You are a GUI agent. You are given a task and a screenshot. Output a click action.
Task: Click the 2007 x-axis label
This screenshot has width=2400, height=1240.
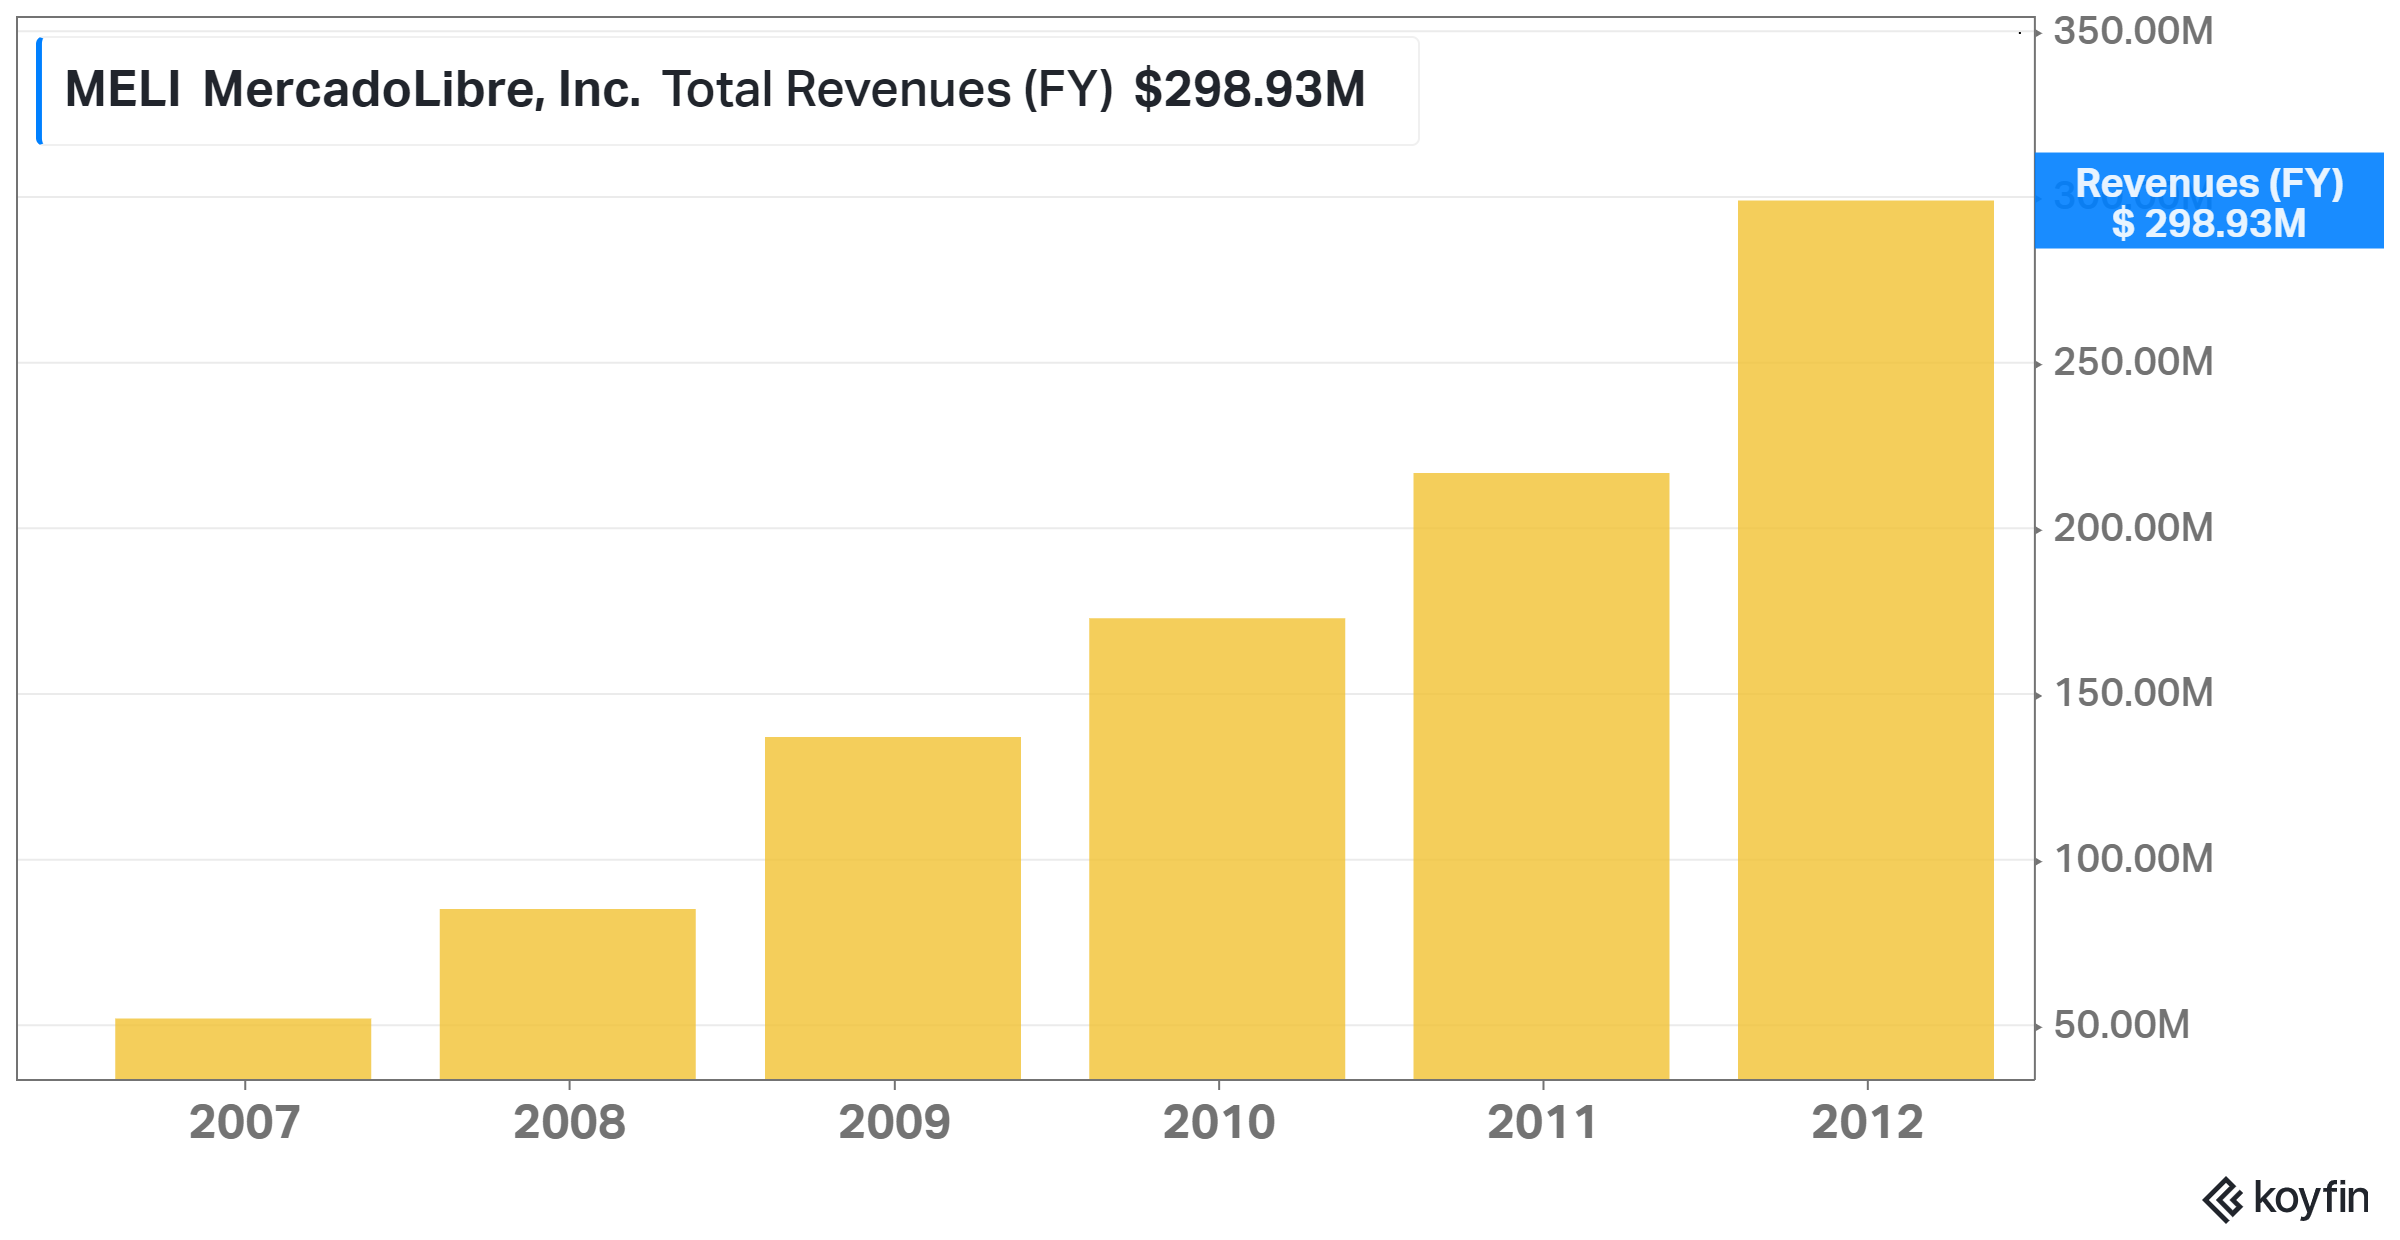pyautogui.click(x=245, y=1122)
